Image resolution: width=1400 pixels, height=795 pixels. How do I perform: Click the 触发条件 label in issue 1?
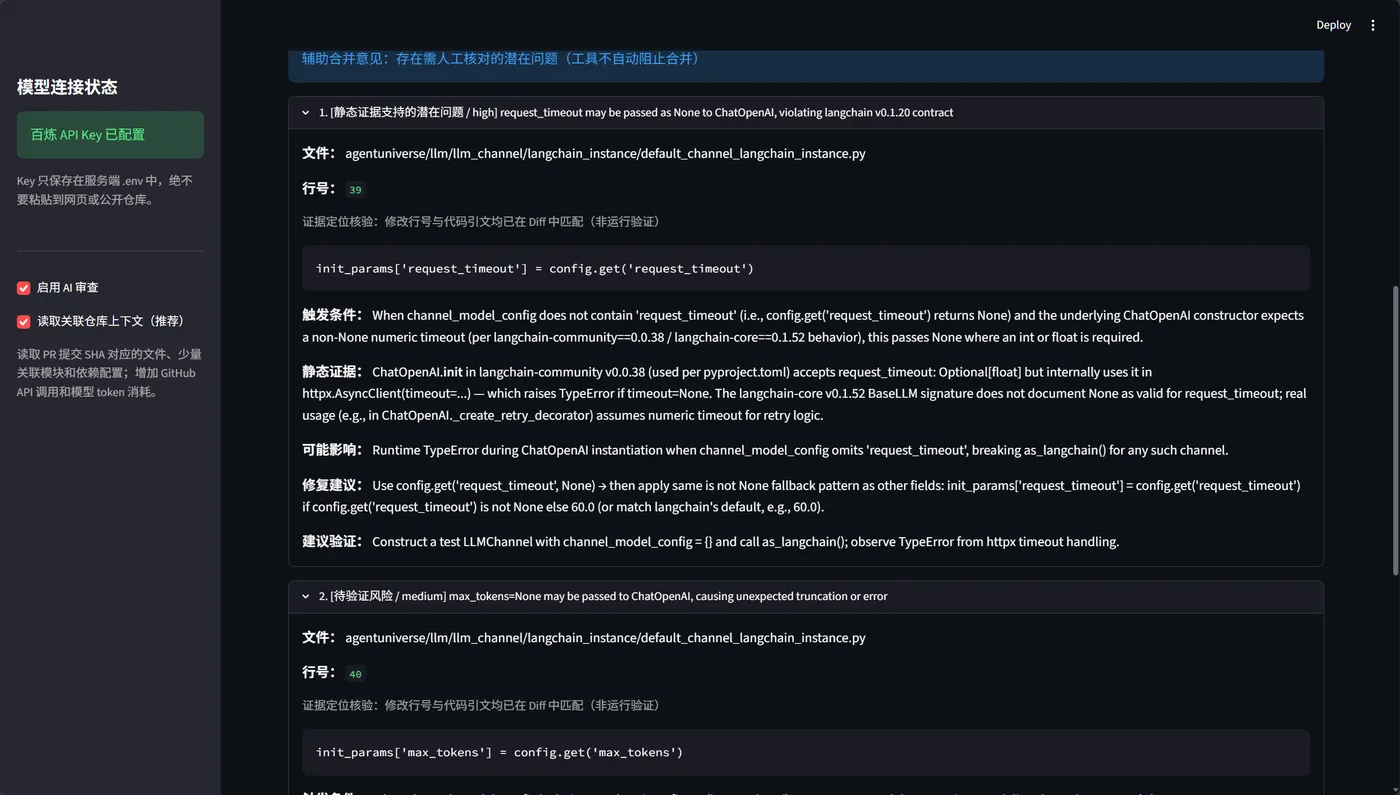333,315
